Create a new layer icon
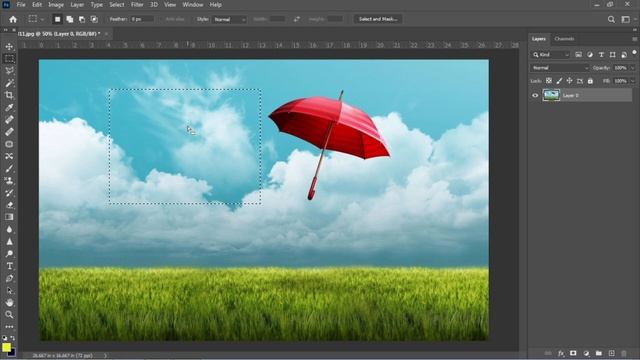Viewport: 640px width, 360px height. tap(611, 353)
